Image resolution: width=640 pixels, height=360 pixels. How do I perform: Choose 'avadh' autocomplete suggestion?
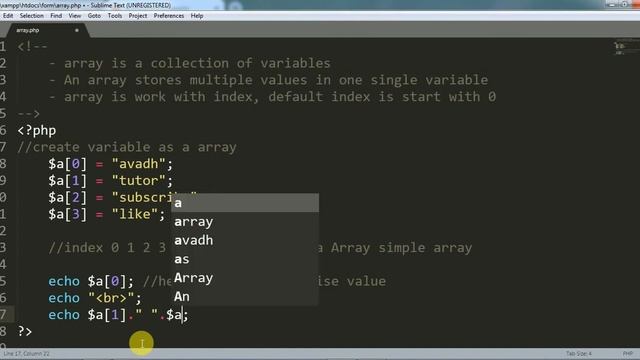[x=245, y=240]
